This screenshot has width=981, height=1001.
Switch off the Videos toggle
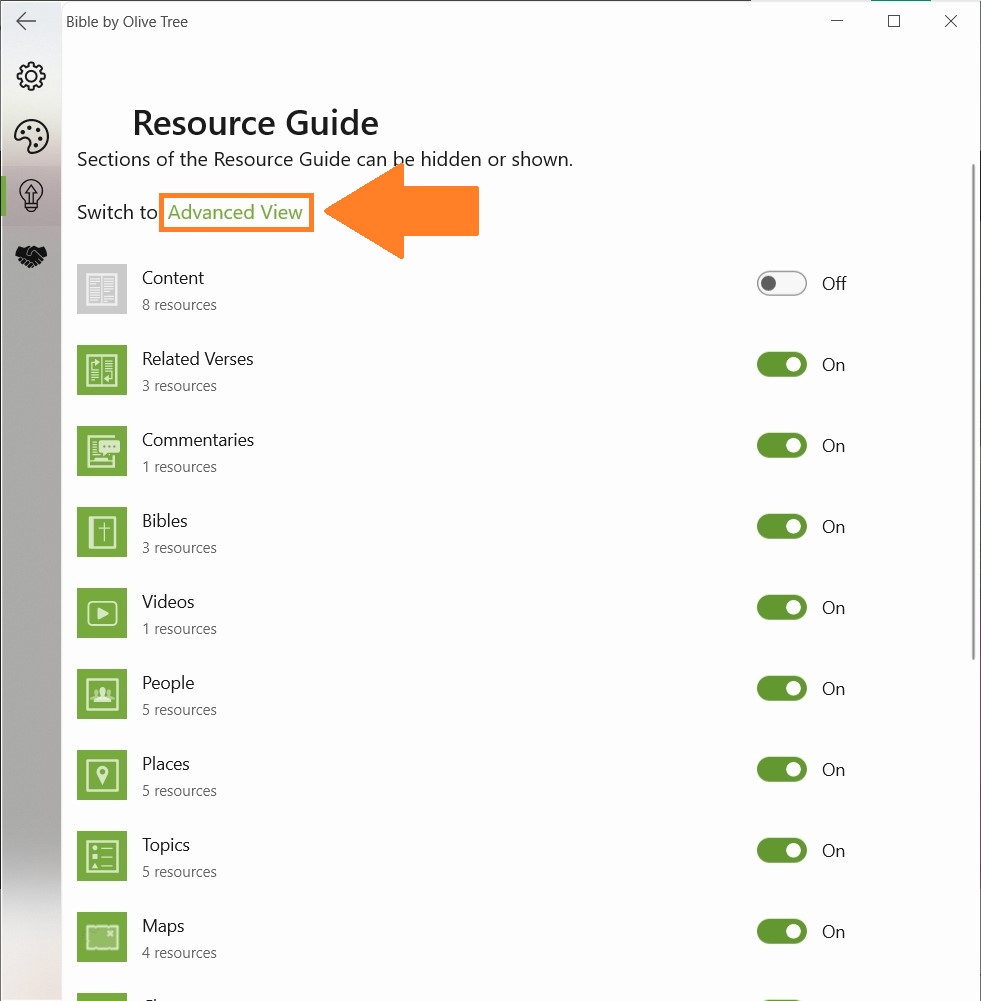click(782, 608)
